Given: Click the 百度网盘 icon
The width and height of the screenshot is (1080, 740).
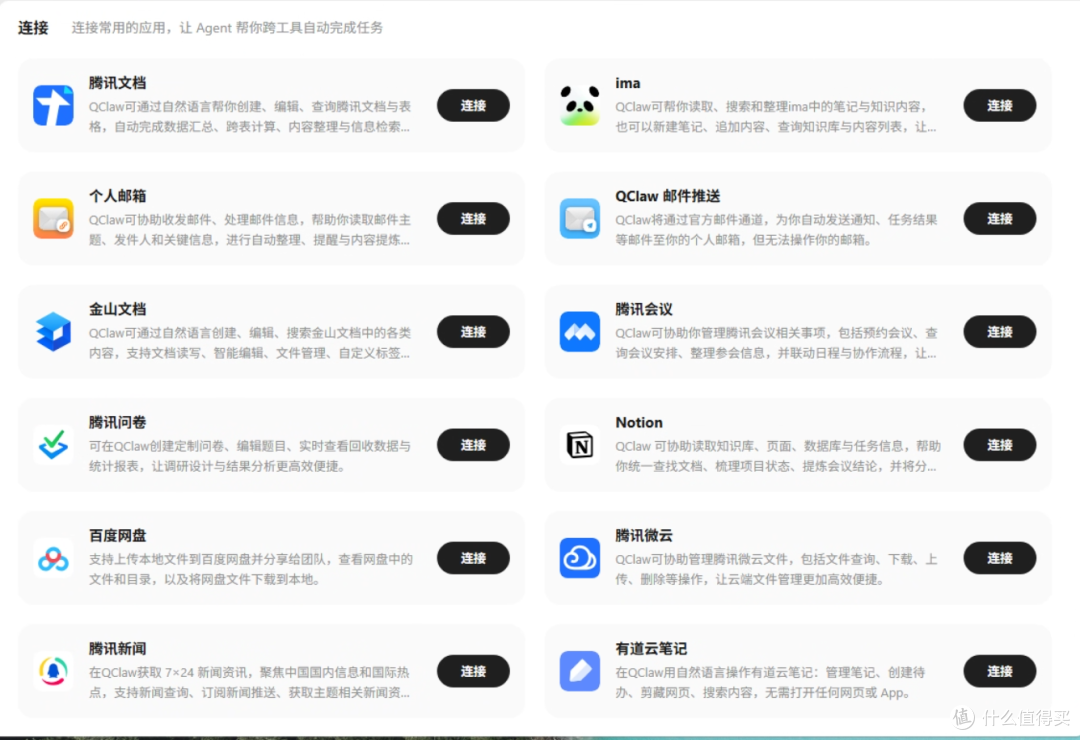Looking at the screenshot, I should 53,558.
